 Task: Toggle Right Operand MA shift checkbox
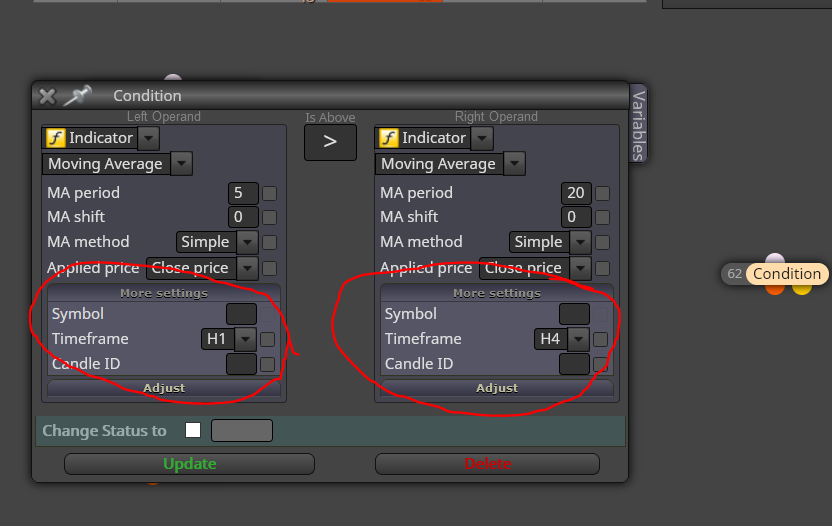click(603, 217)
